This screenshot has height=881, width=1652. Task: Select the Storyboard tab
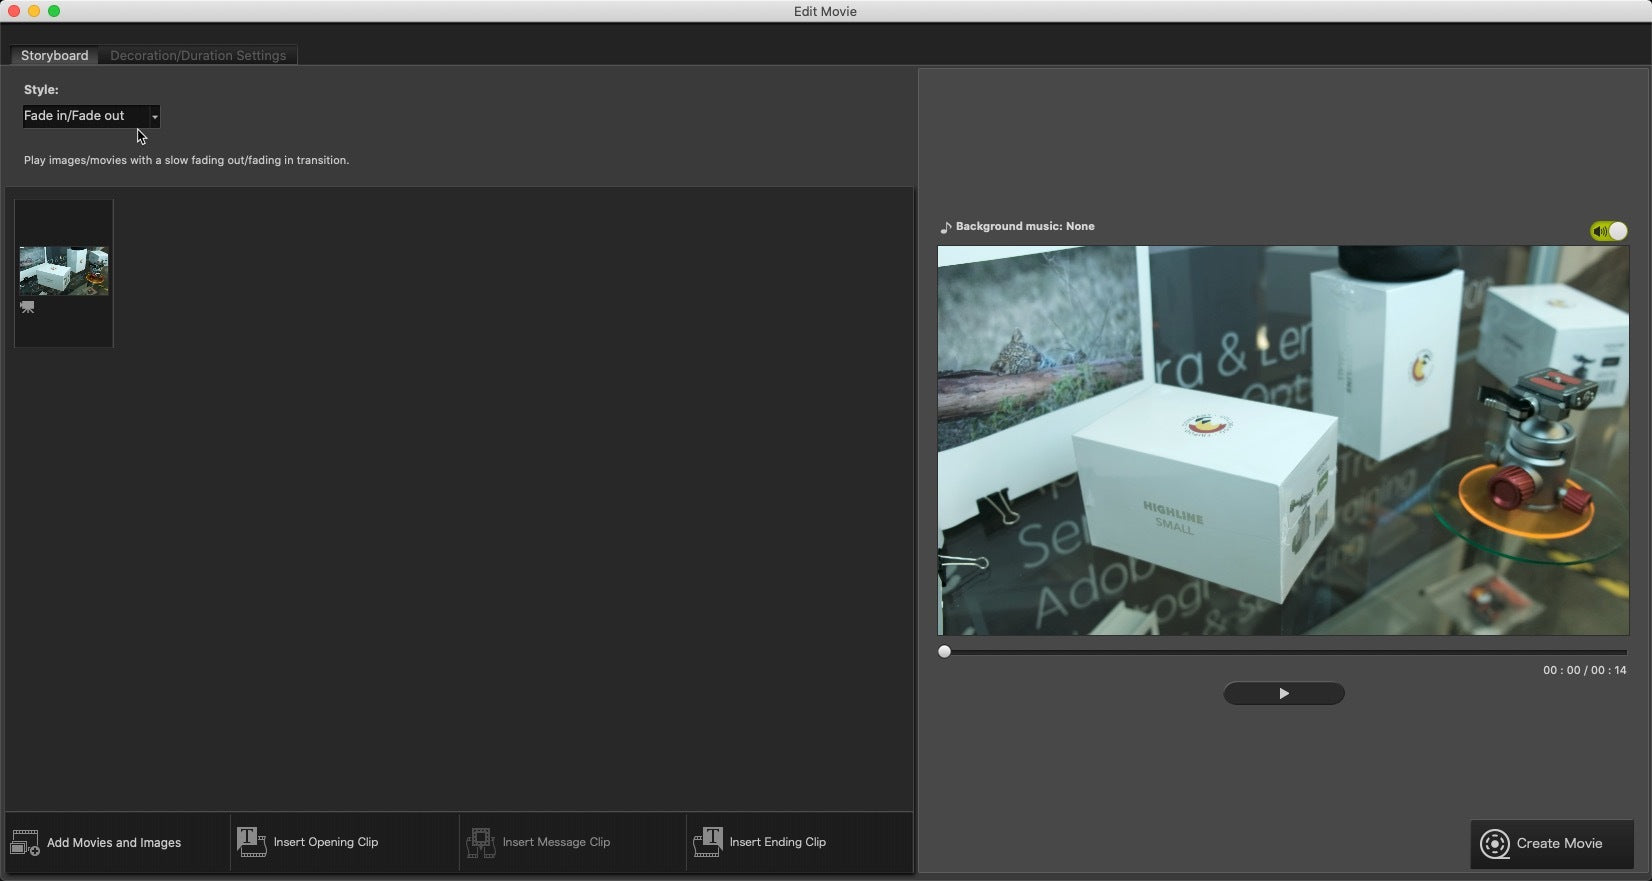(x=54, y=56)
